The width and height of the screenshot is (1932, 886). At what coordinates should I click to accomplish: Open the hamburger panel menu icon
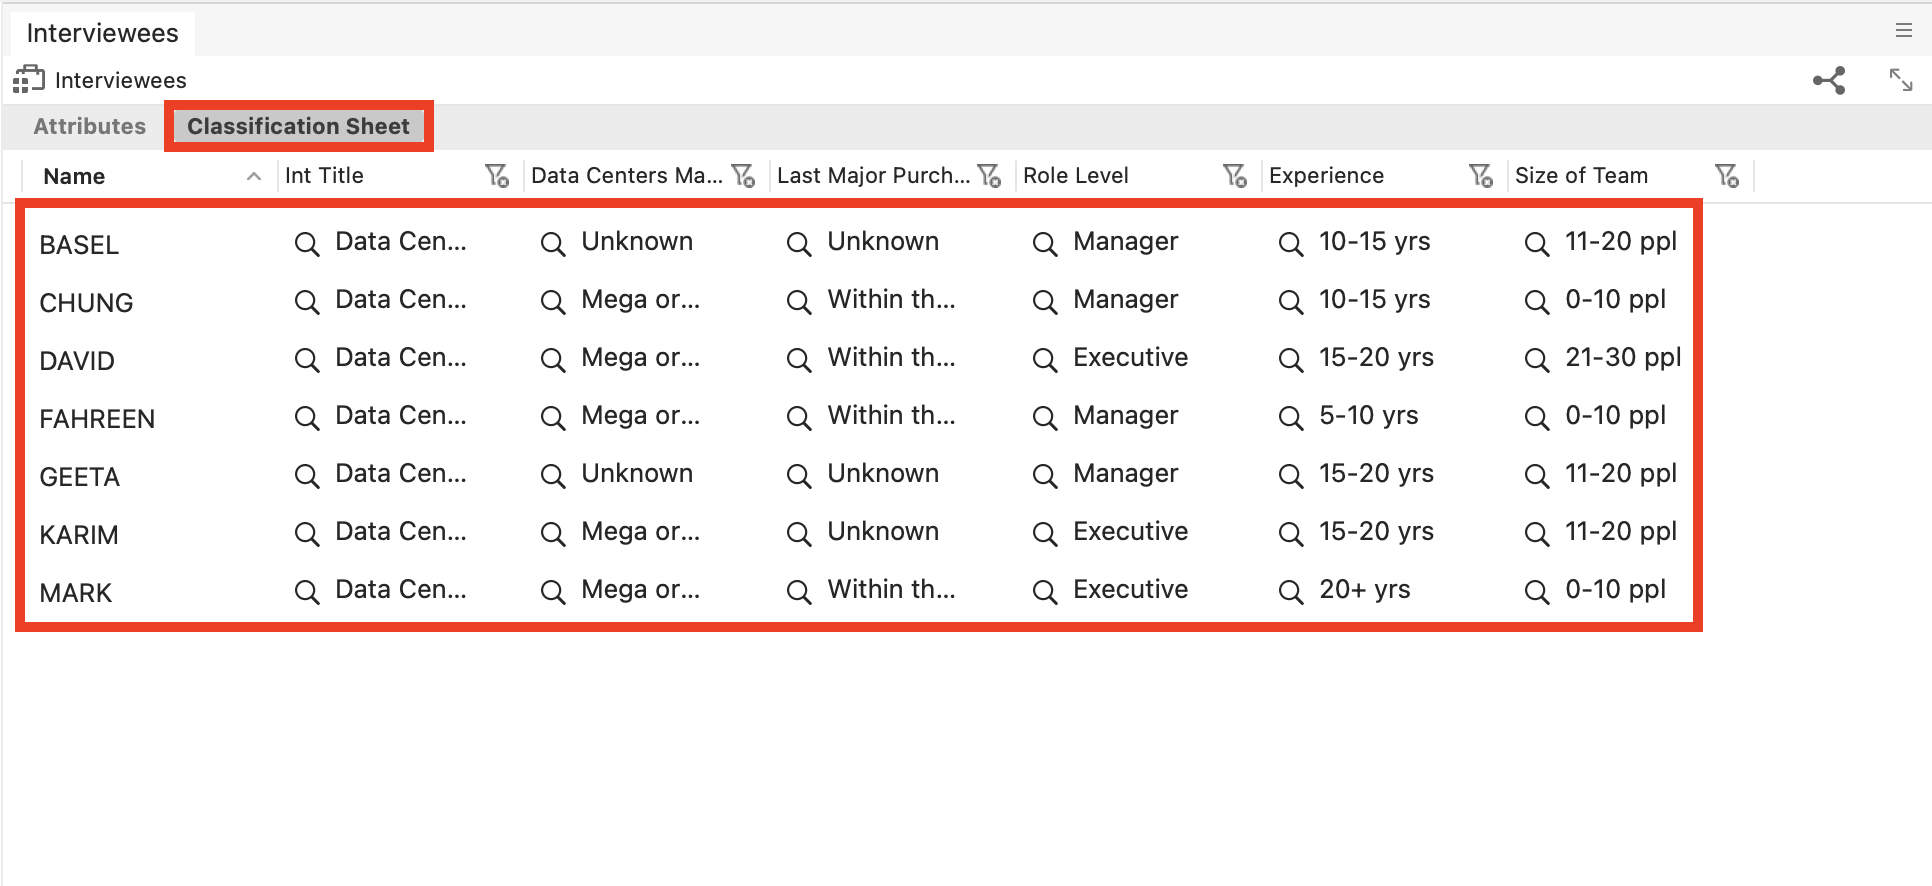tap(1903, 31)
